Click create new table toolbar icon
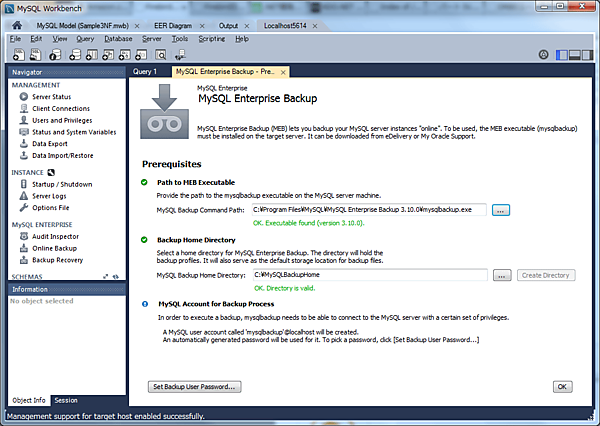 point(91,55)
